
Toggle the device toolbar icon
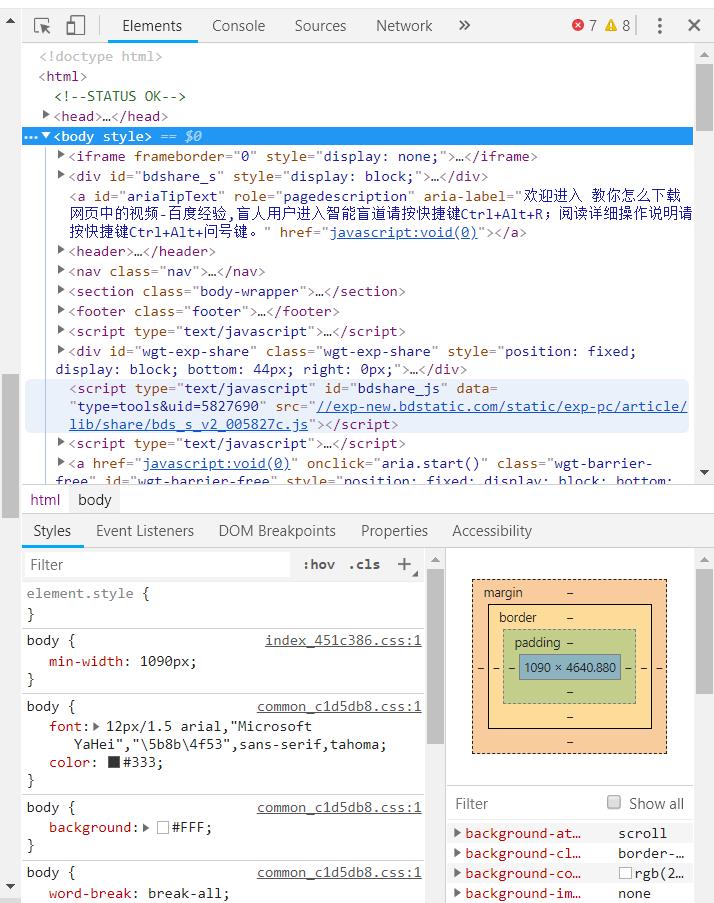(75, 26)
